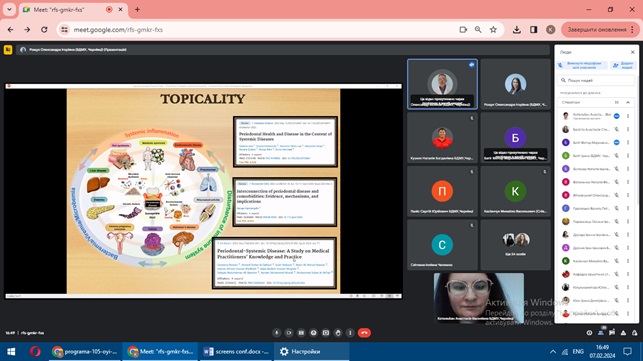Click the red leave call button

click(364, 333)
